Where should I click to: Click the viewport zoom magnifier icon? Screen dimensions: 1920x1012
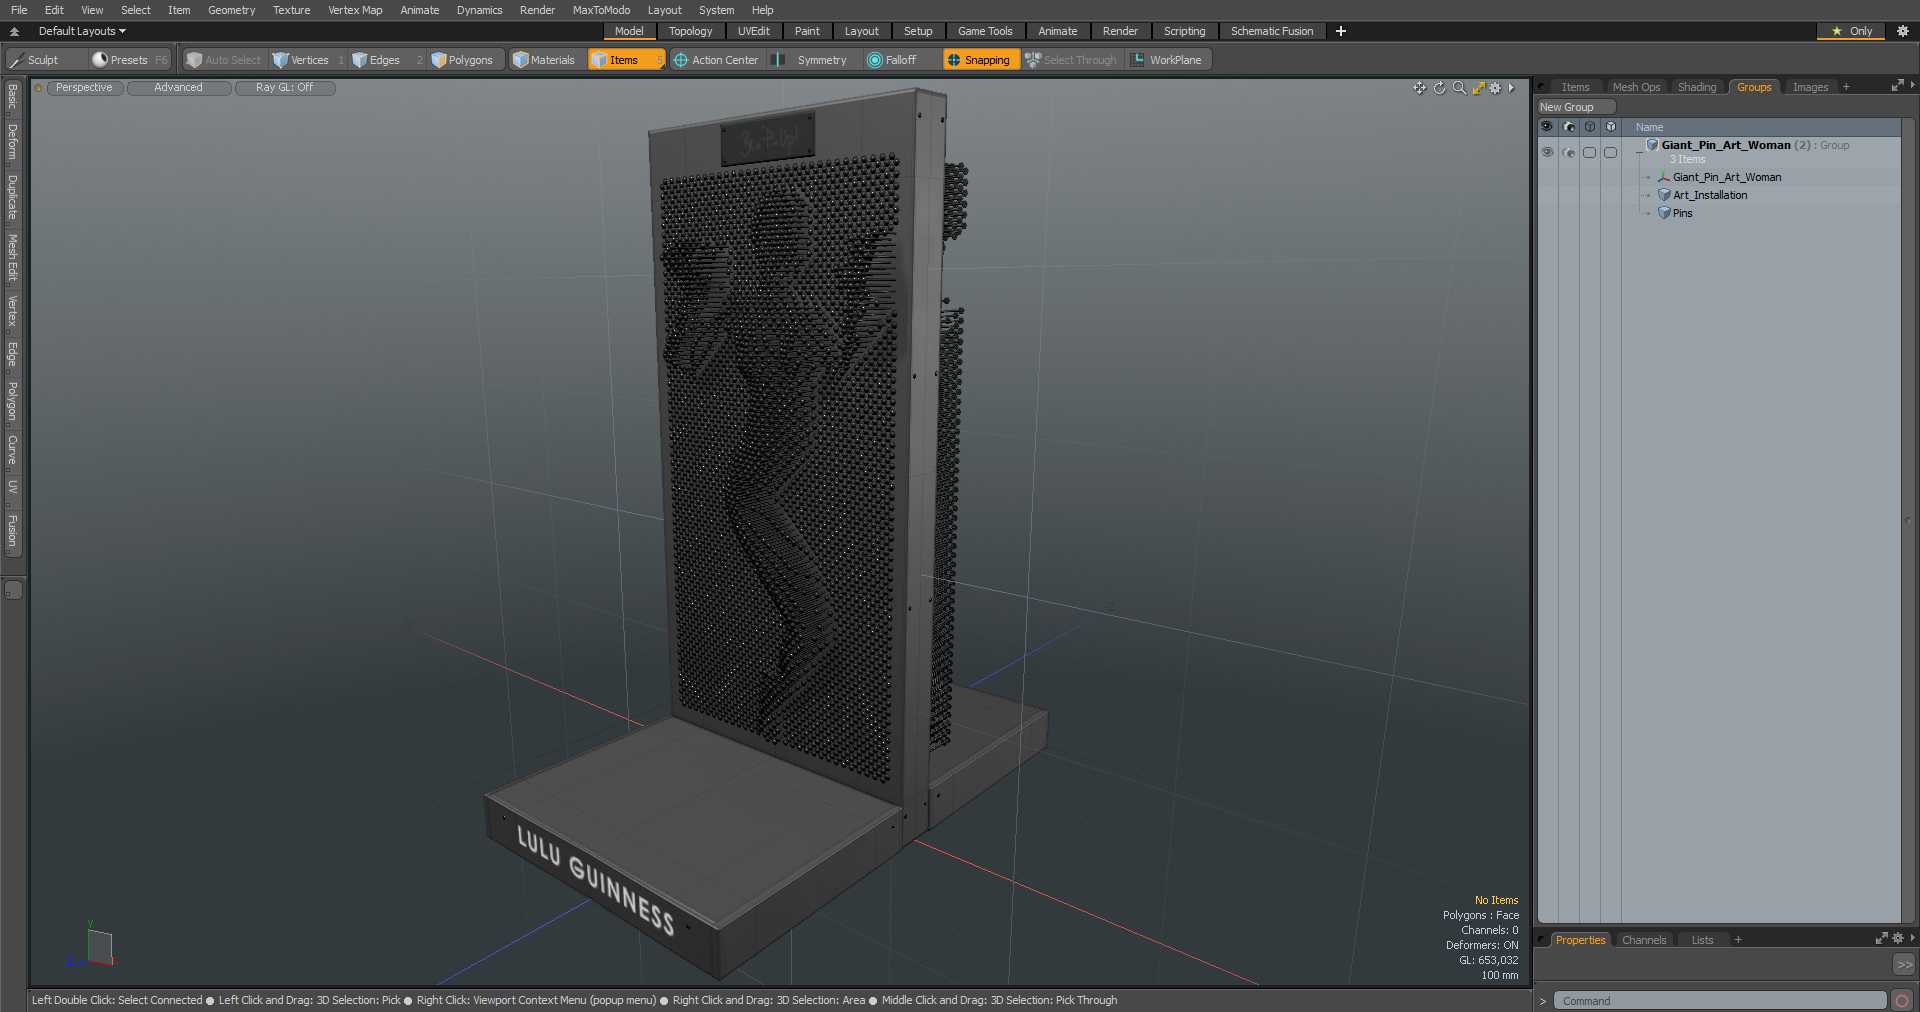pyautogui.click(x=1459, y=88)
